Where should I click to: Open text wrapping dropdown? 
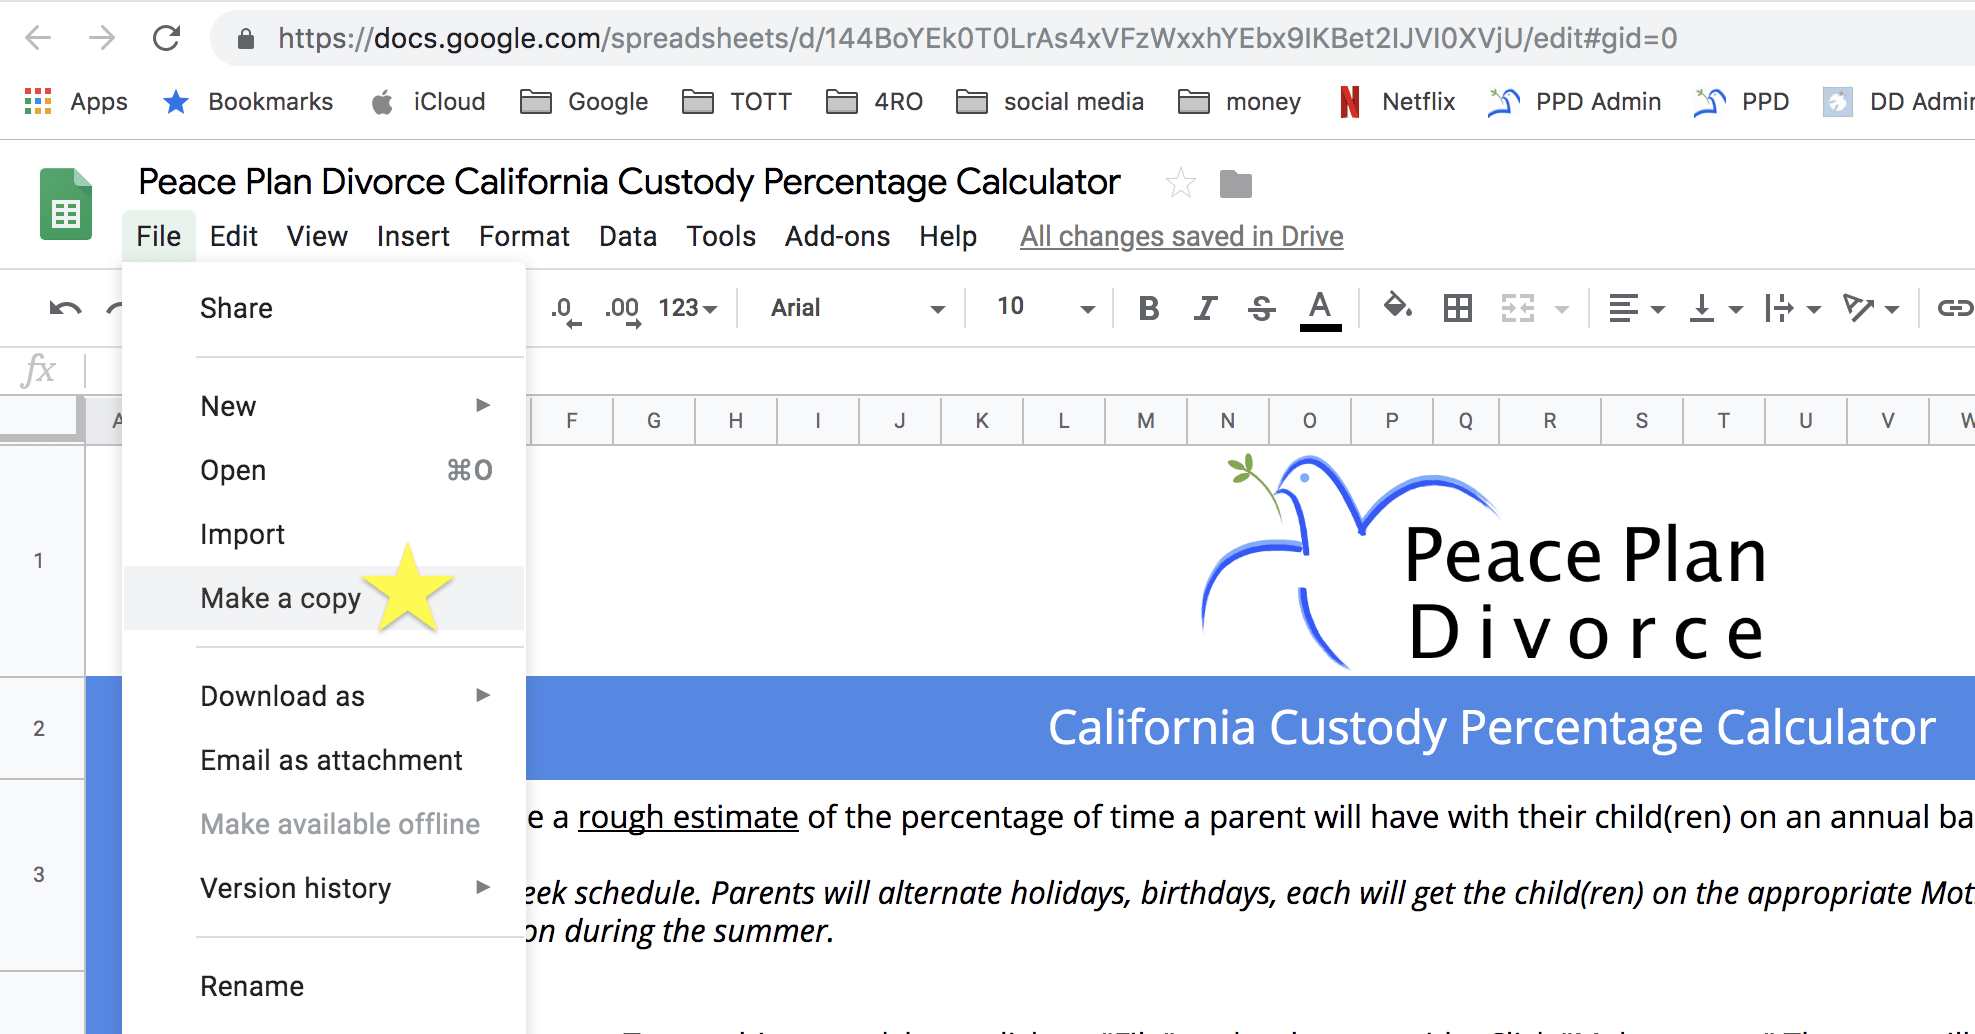[x=1793, y=308]
